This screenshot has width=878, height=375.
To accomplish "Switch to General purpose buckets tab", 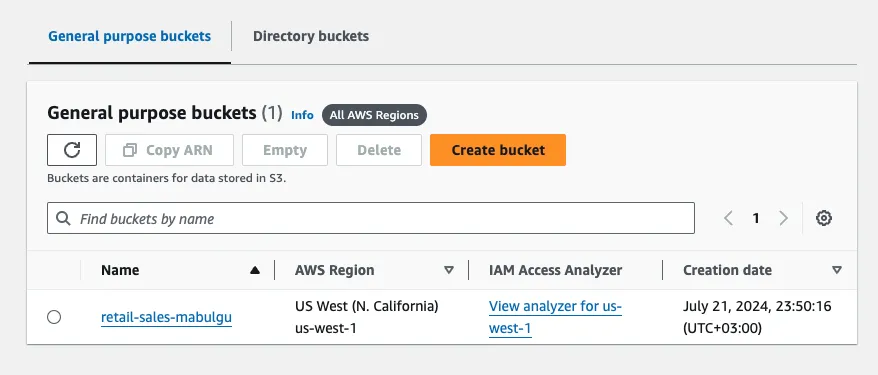I will tap(129, 36).
